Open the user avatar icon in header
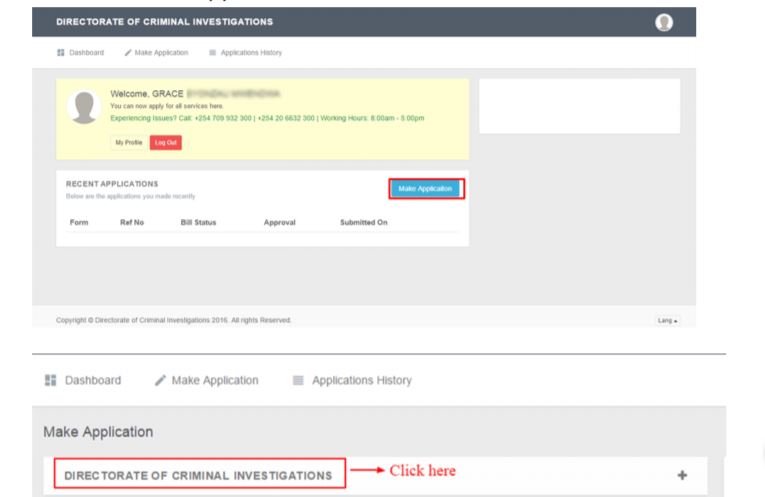765x497 pixels. tap(664, 22)
